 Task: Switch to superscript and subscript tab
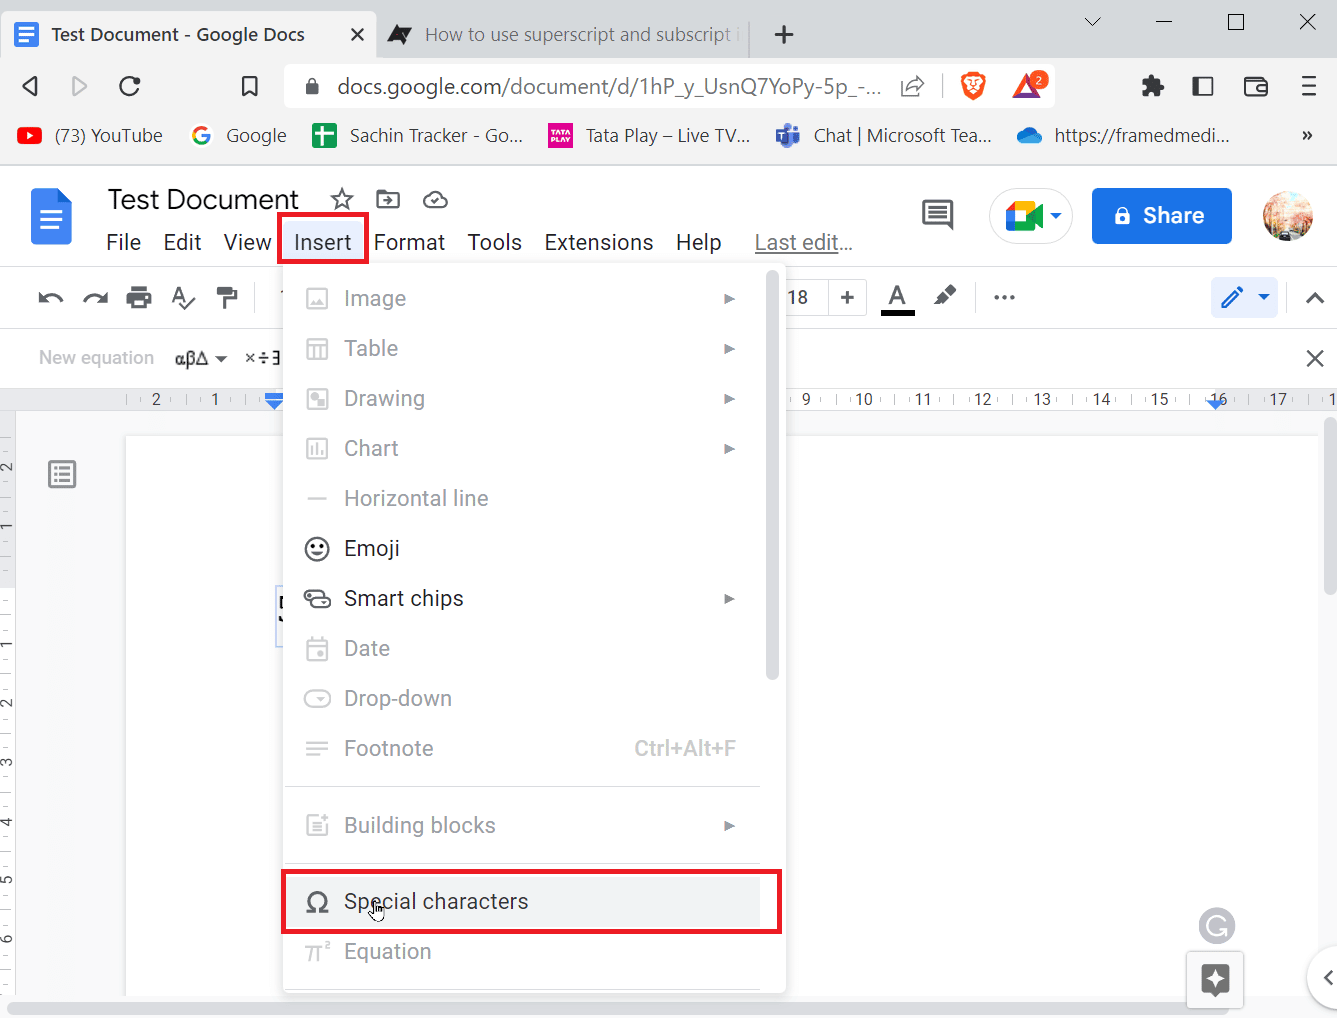click(x=563, y=34)
